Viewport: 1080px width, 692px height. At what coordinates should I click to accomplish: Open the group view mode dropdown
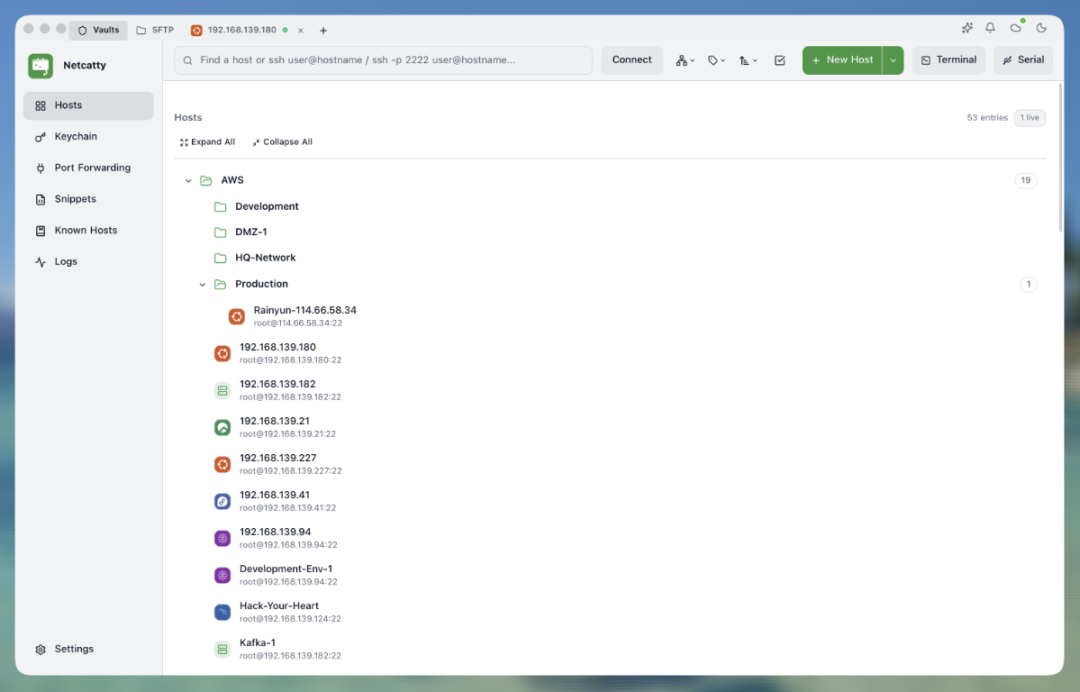(x=685, y=61)
